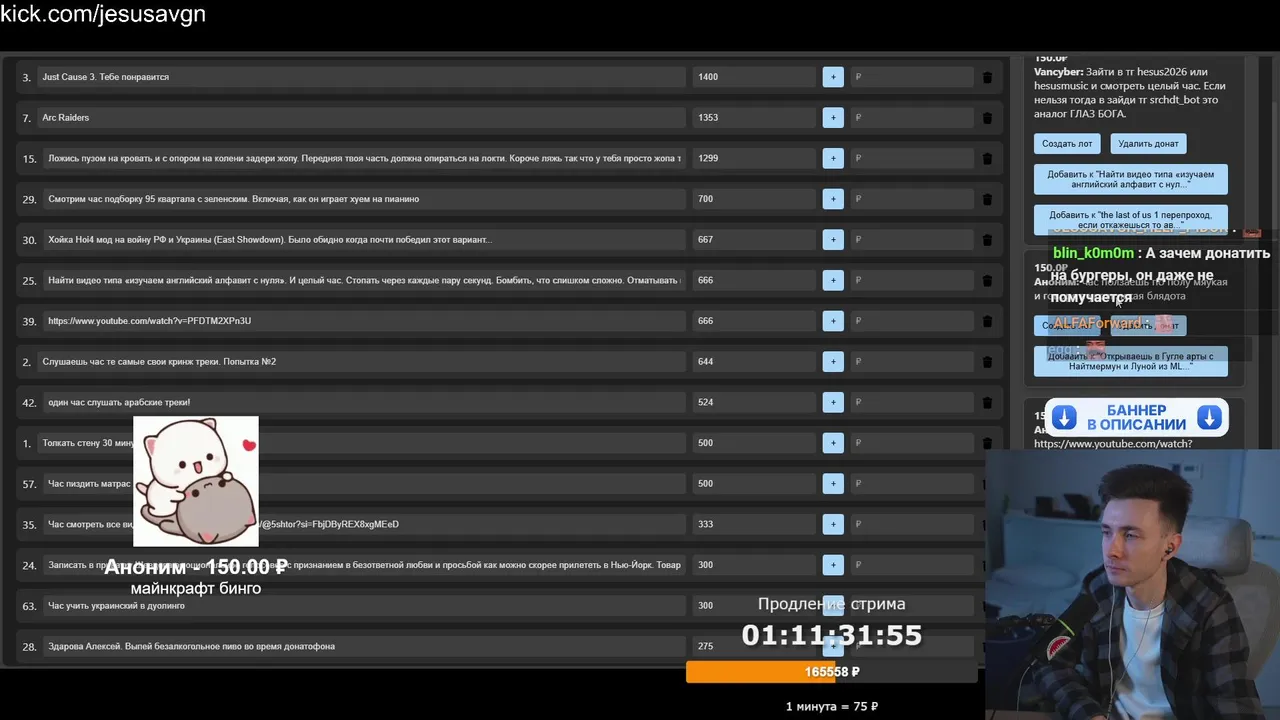Click trash icon on lot 1 row
The image size is (1280, 720).
pyautogui.click(x=988, y=443)
